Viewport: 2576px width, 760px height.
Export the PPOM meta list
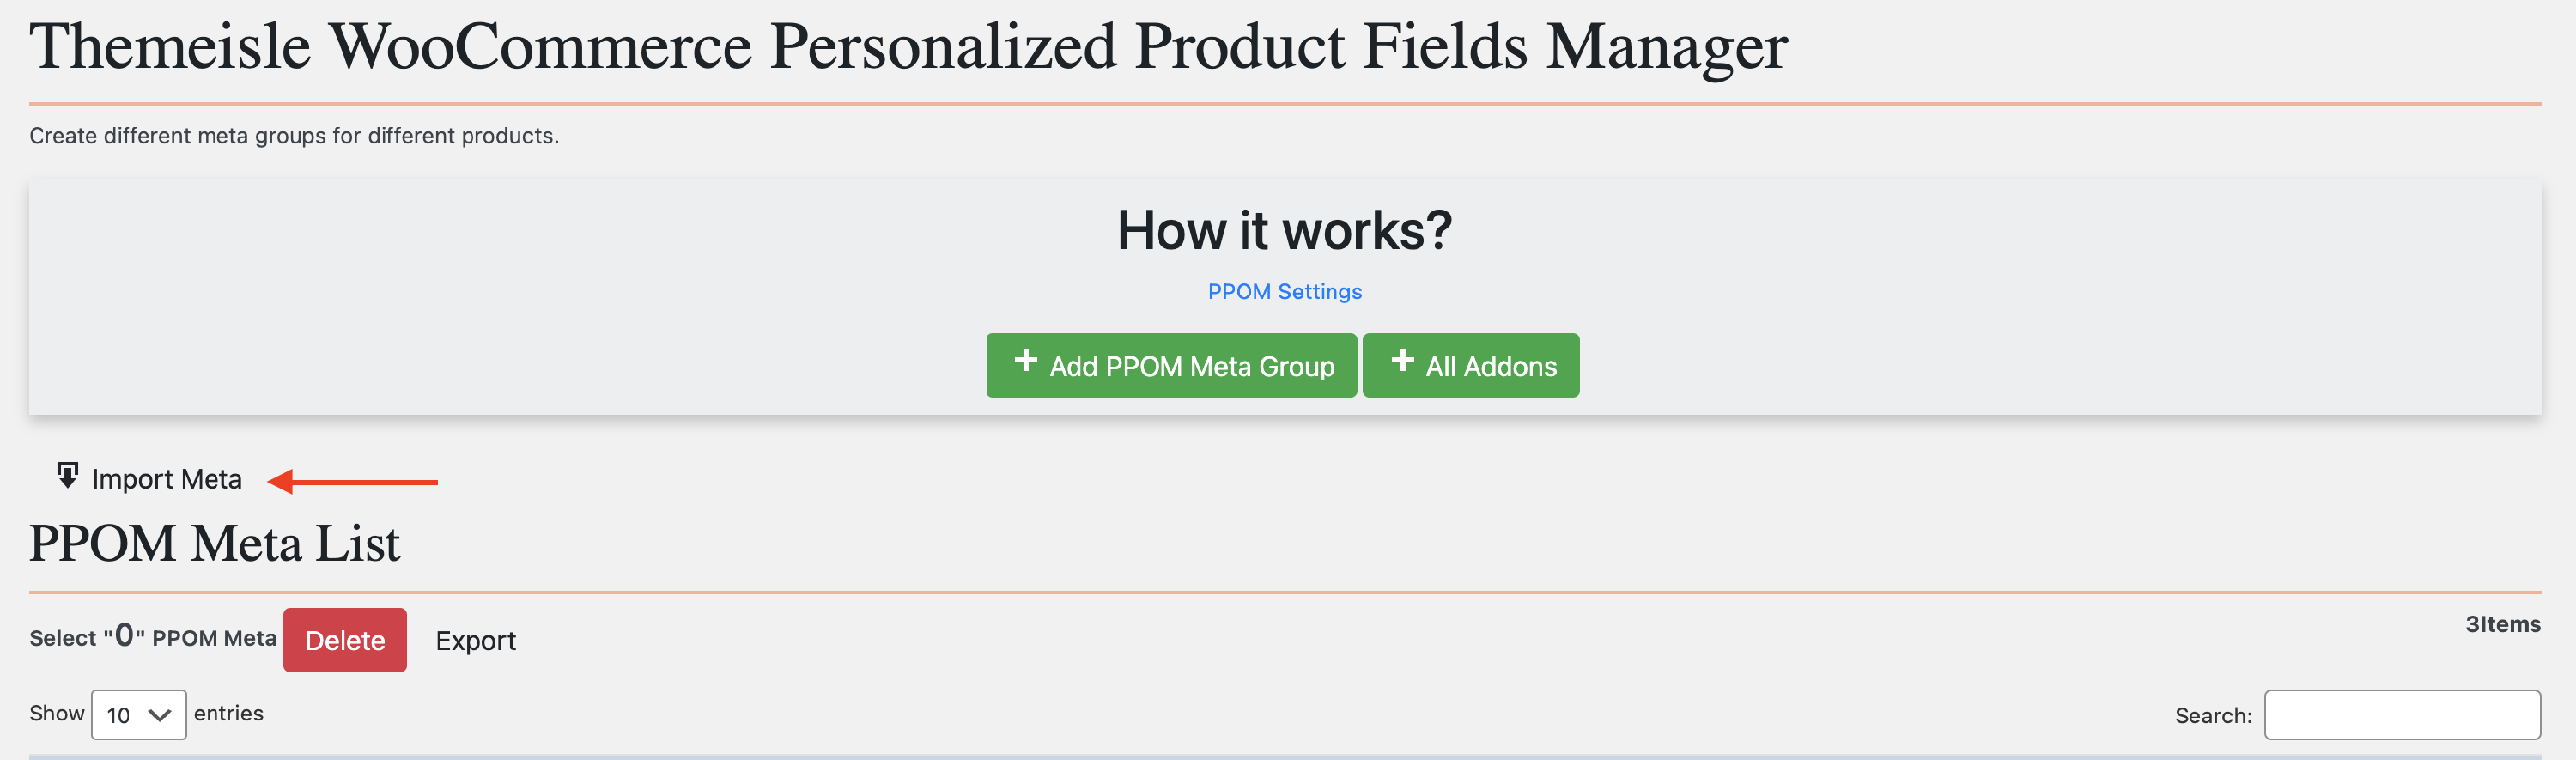[x=476, y=640]
